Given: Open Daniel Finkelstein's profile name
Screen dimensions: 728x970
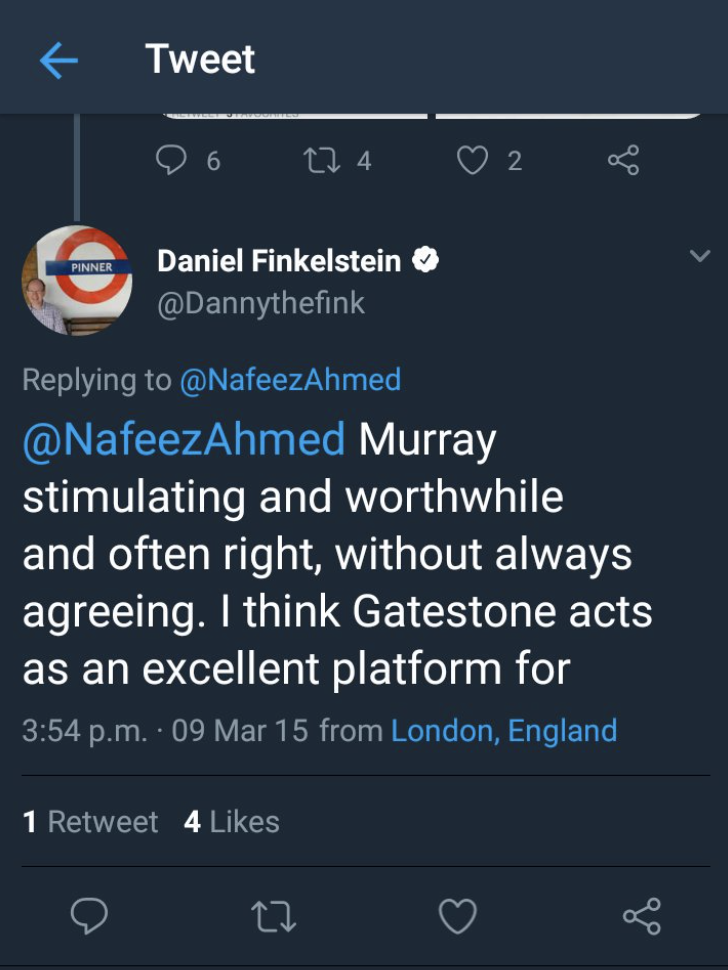Looking at the screenshot, I should (279, 261).
